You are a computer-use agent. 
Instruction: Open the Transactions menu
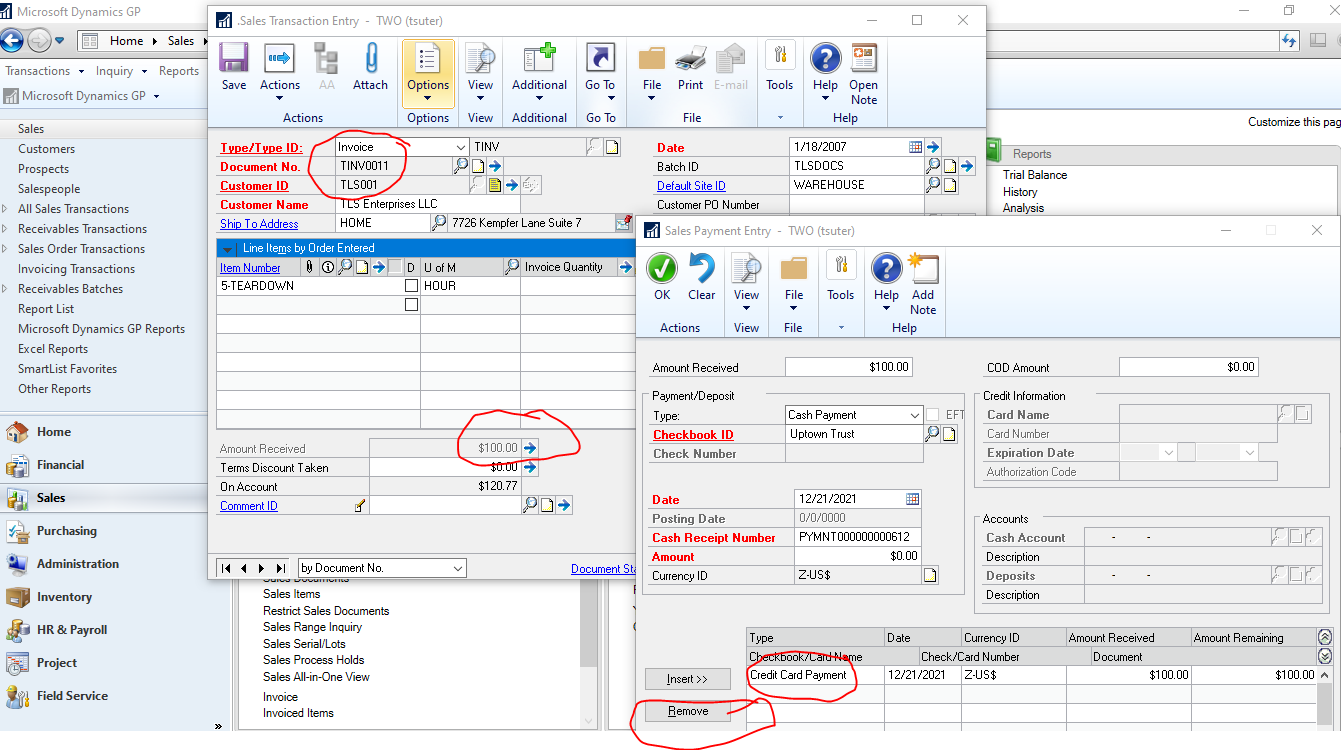click(x=44, y=71)
